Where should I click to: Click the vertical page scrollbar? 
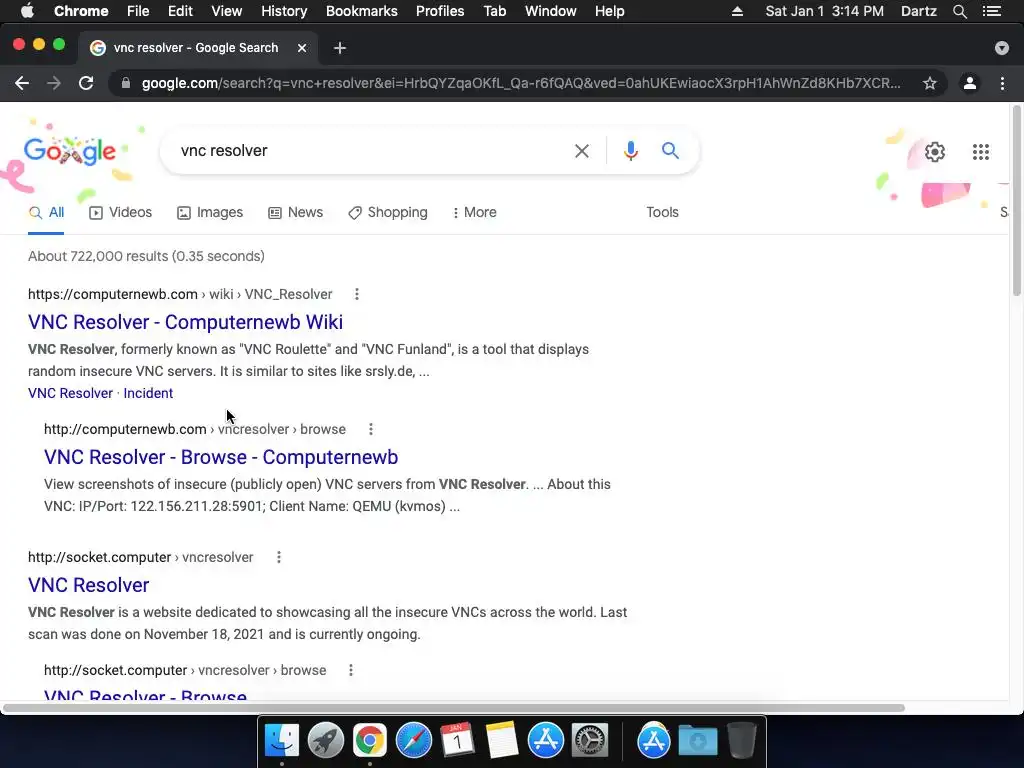1016,201
